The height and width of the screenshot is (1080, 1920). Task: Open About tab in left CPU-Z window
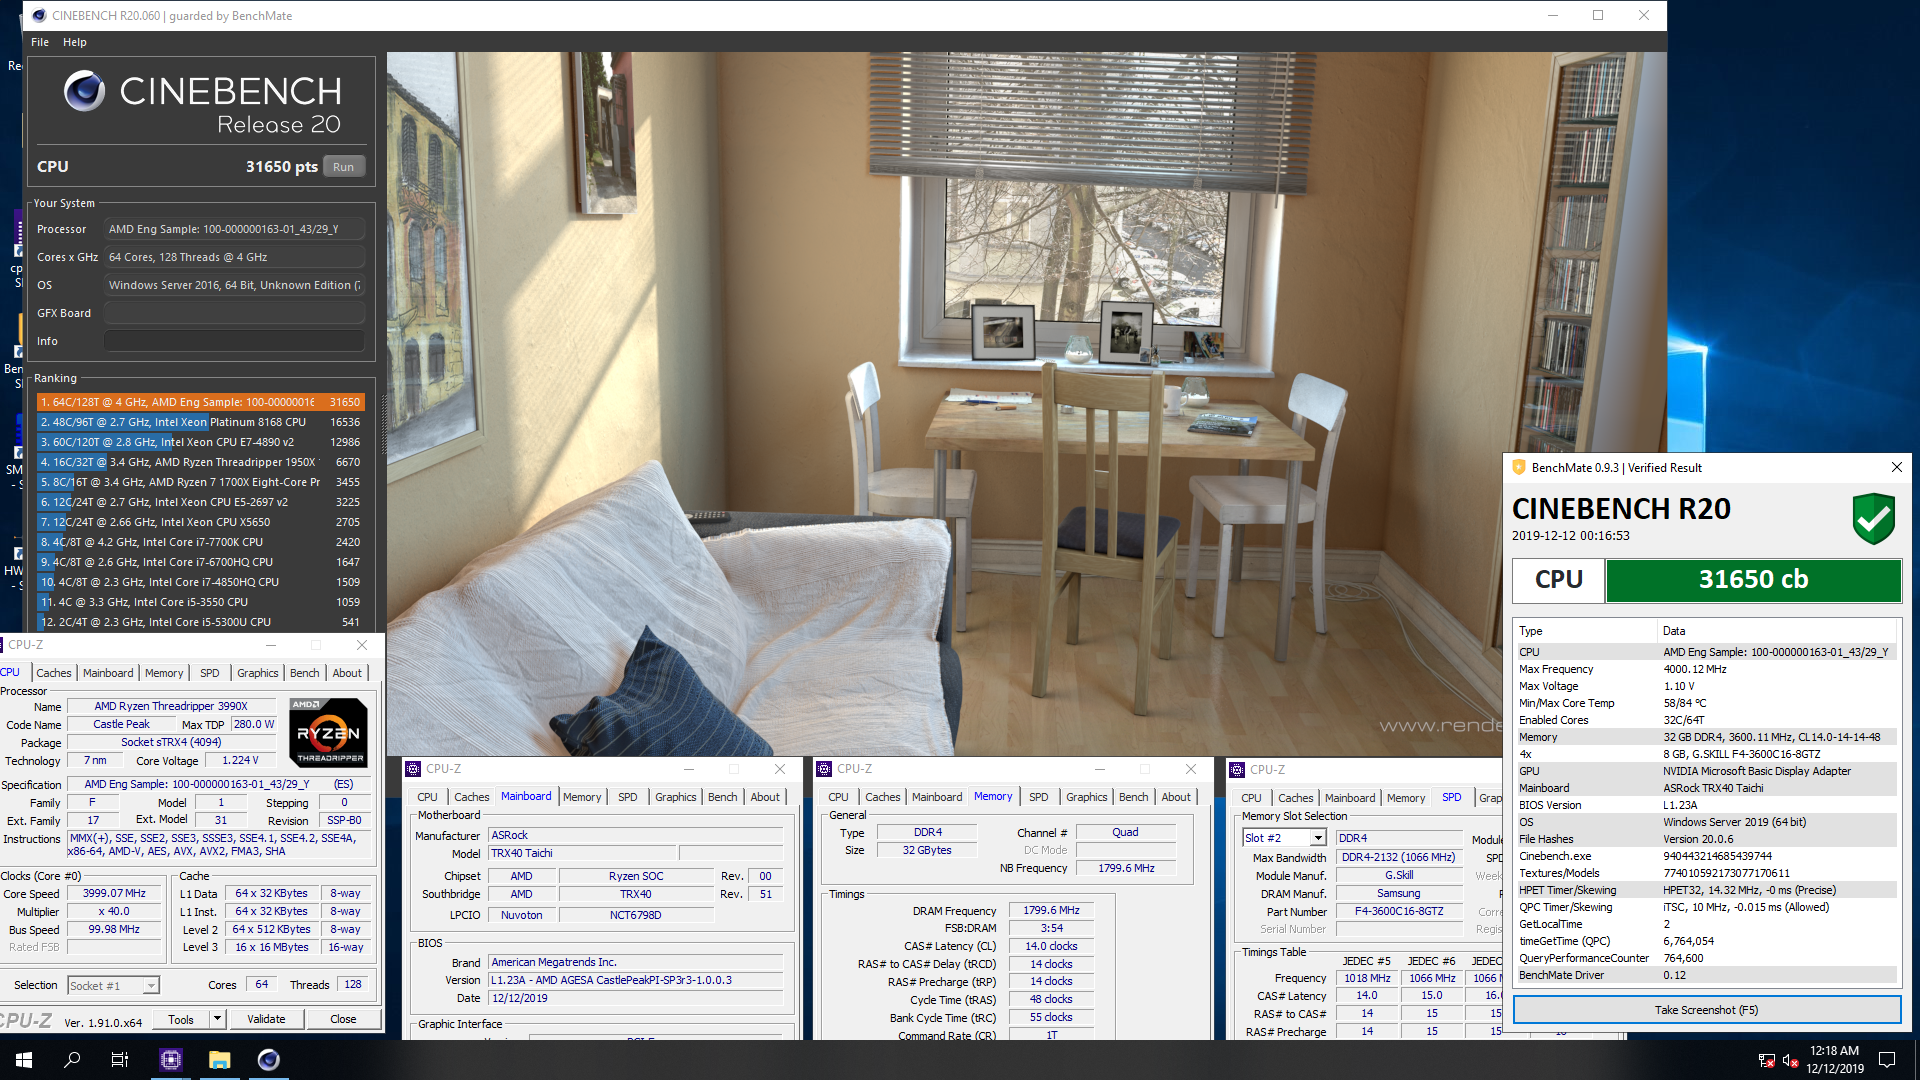coord(347,673)
